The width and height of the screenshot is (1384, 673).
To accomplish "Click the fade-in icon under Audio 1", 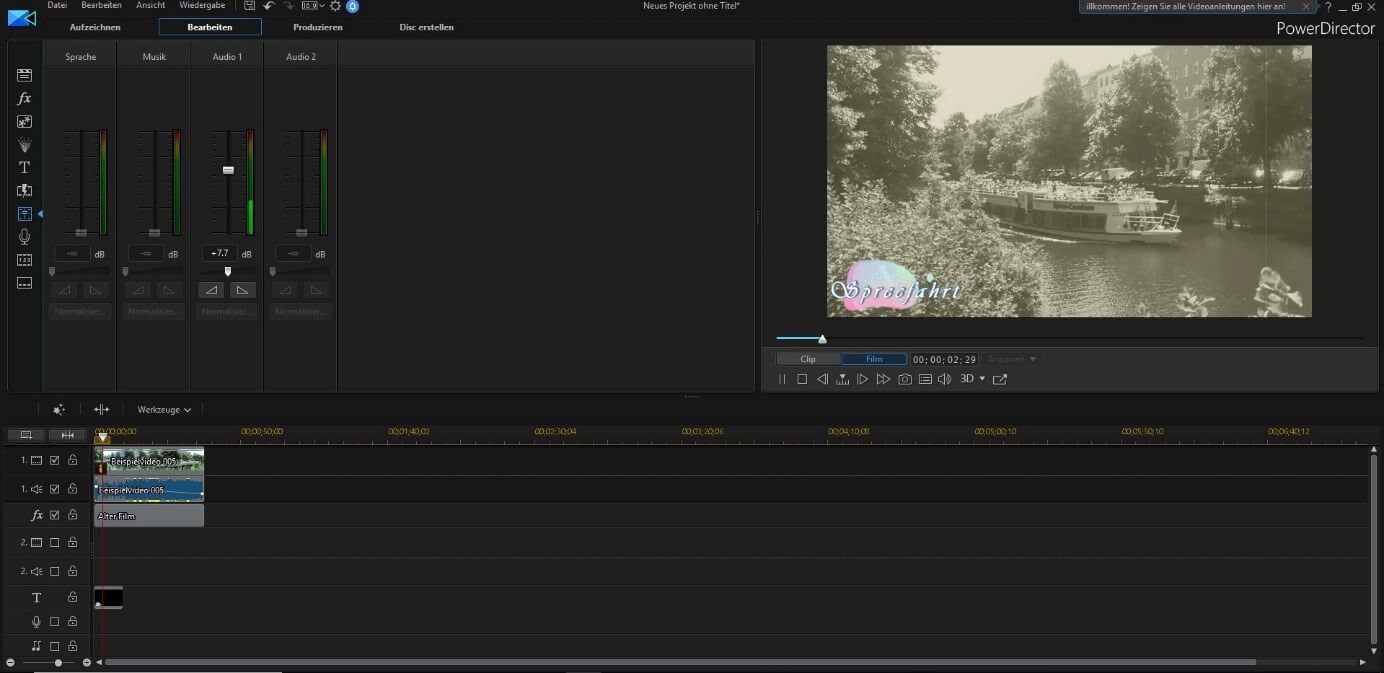I will 210,290.
